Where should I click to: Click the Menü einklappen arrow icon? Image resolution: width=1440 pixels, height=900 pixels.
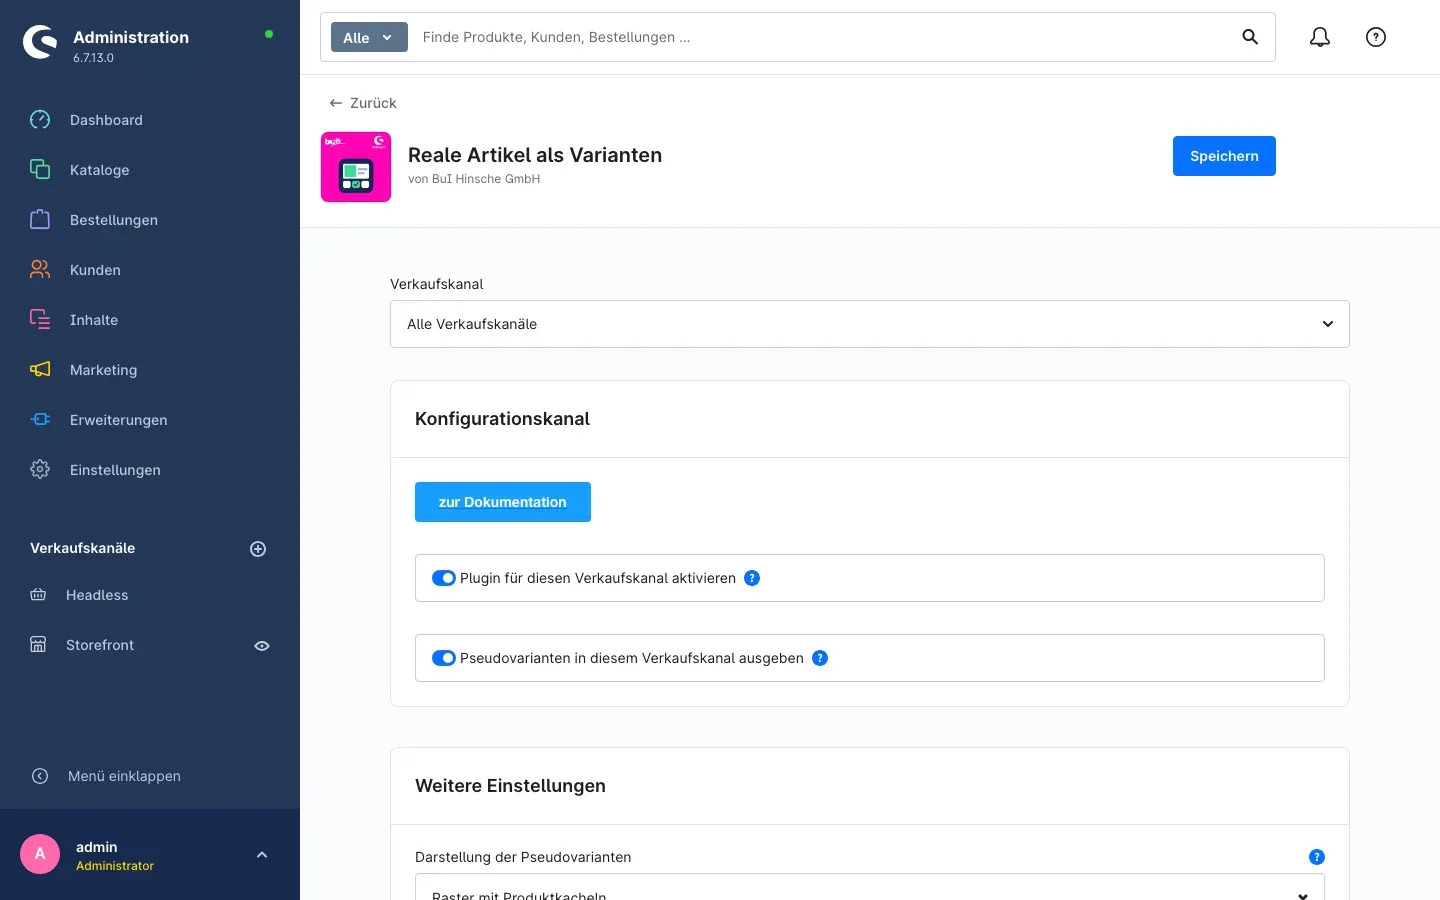[x=40, y=776]
